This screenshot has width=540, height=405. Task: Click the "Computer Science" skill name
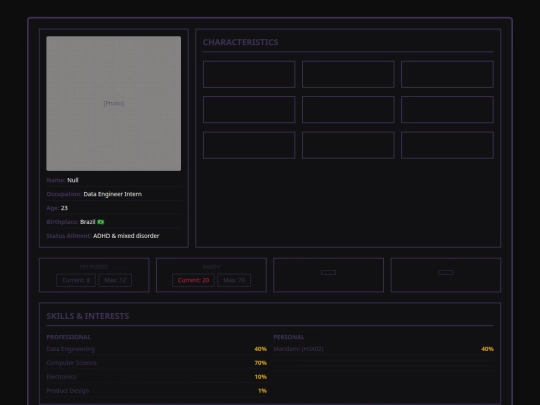(x=72, y=363)
